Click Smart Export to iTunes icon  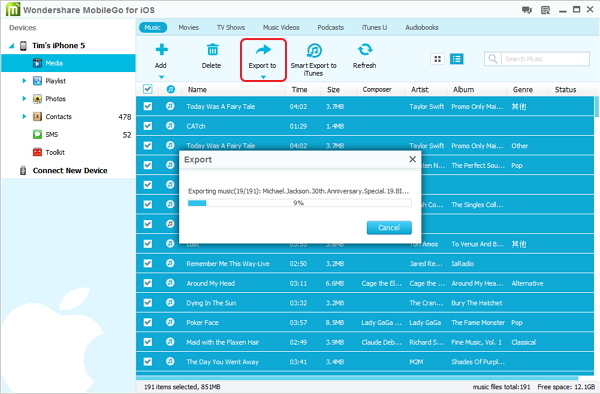point(314,50)
